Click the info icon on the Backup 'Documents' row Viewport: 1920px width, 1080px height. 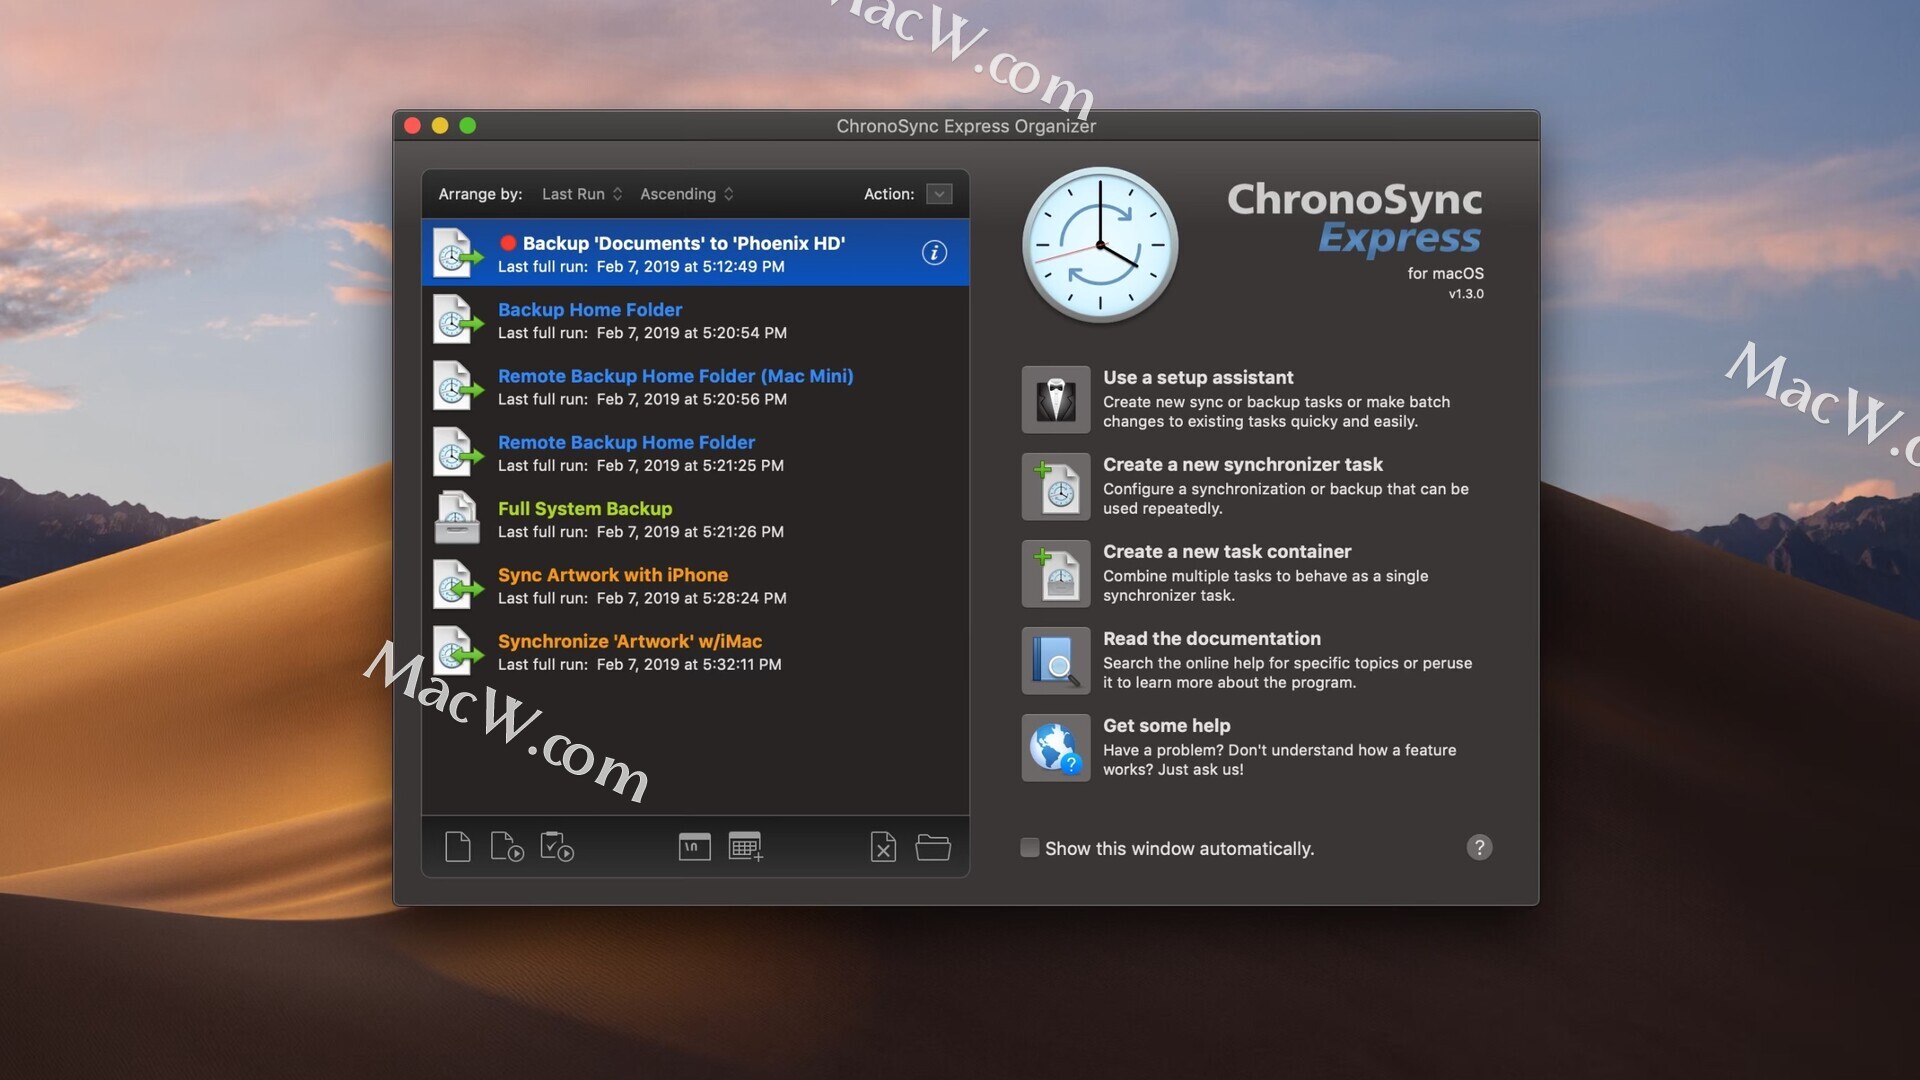tap(934, 253)
